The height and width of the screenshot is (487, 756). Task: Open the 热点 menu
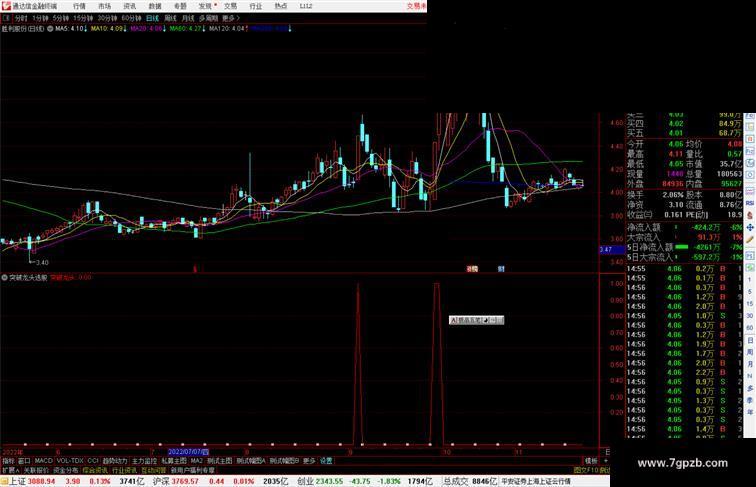(x=281, y=6)
